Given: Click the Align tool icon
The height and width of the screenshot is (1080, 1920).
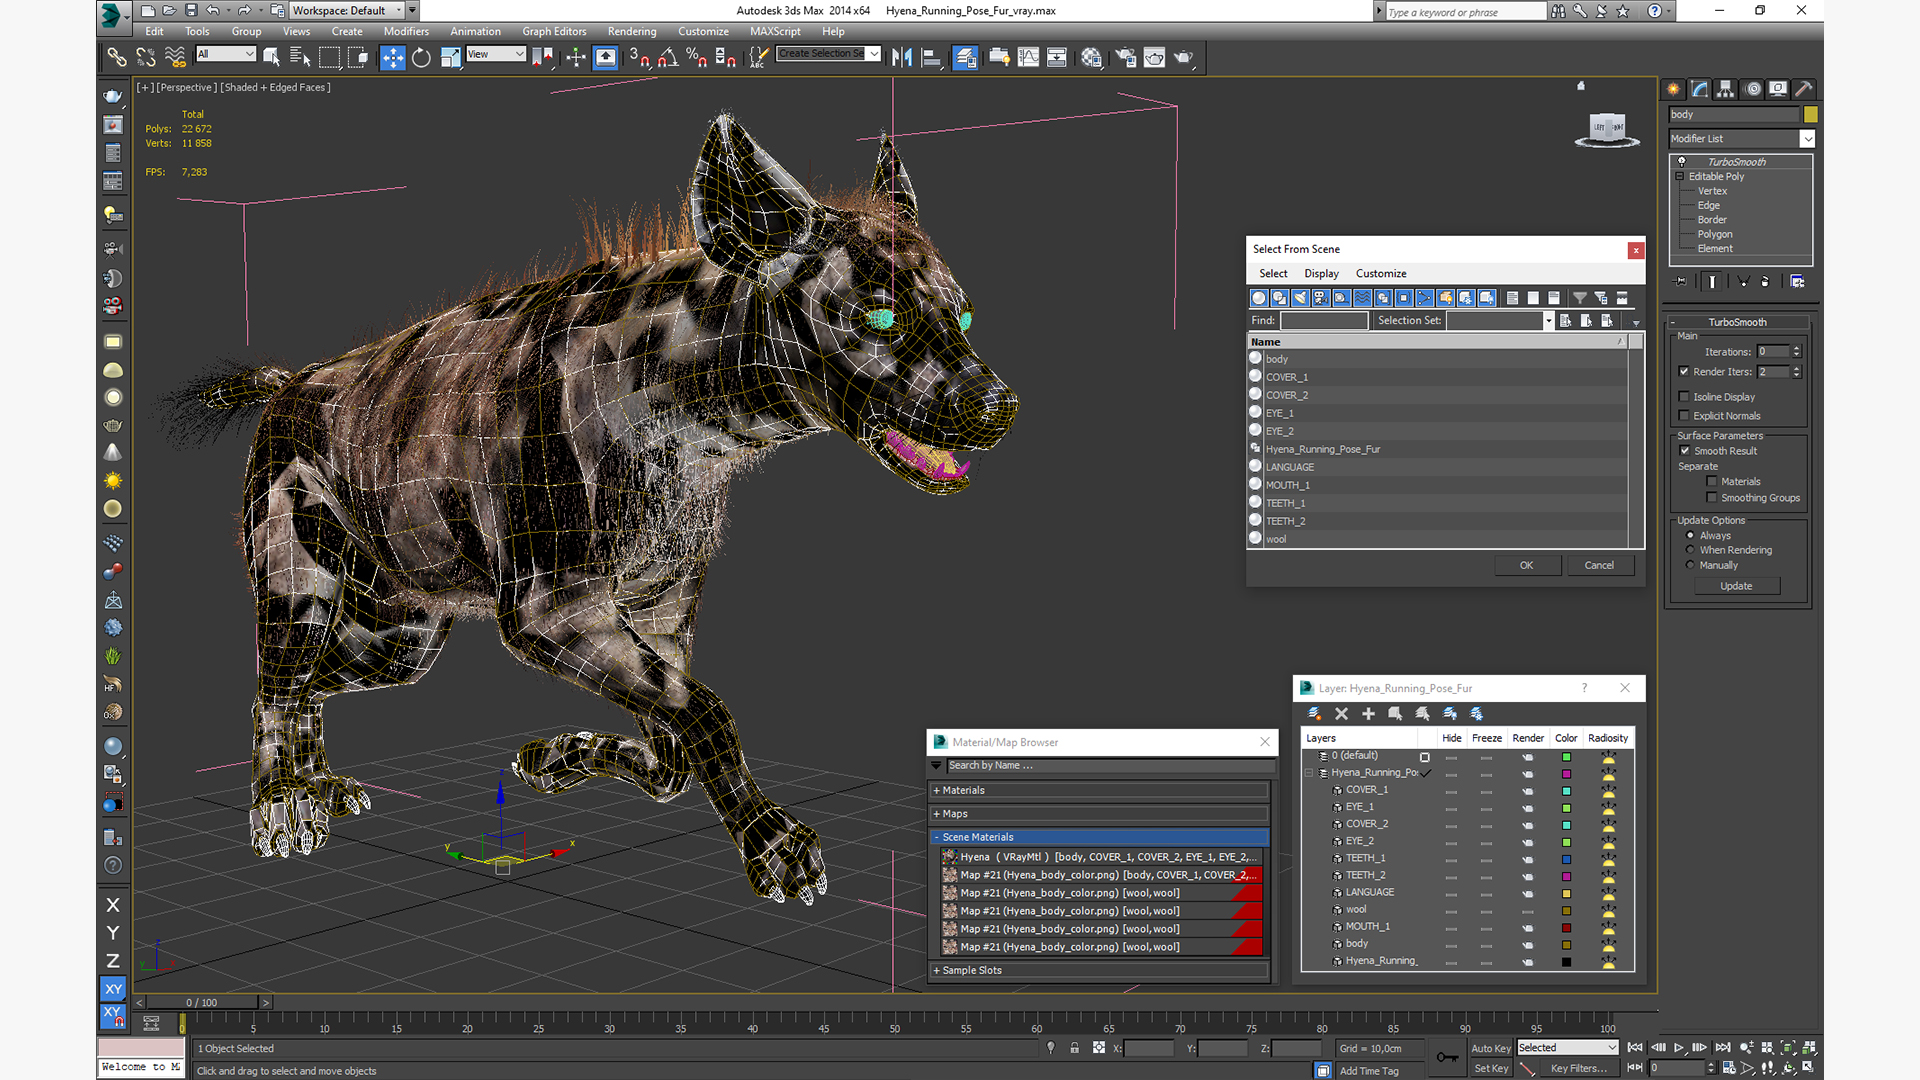Looking at the screenshot, I should coord(931,57).
